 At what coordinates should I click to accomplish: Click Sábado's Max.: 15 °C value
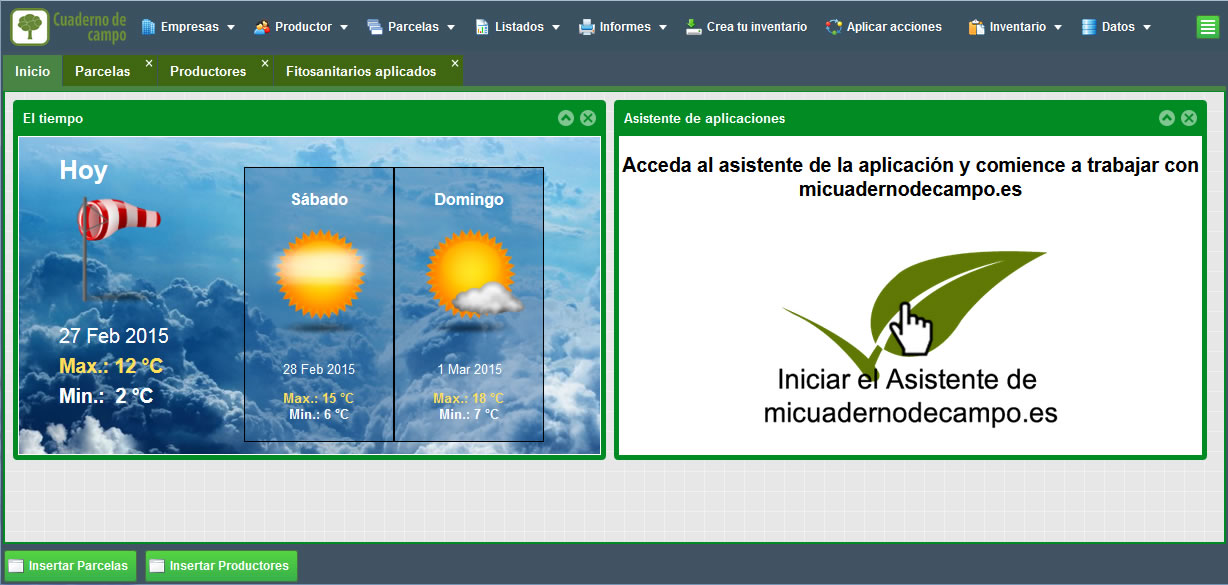pyautogui.click(x=318, y=399)
